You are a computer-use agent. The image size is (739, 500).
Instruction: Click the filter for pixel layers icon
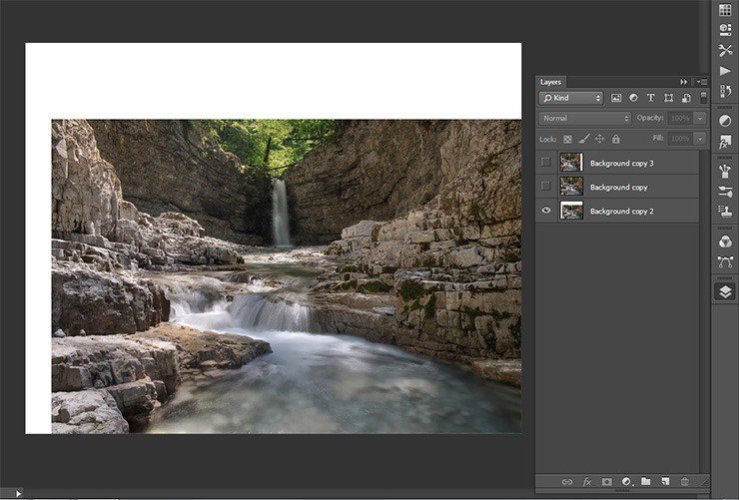pyautogui.click(x=616, y=98)
